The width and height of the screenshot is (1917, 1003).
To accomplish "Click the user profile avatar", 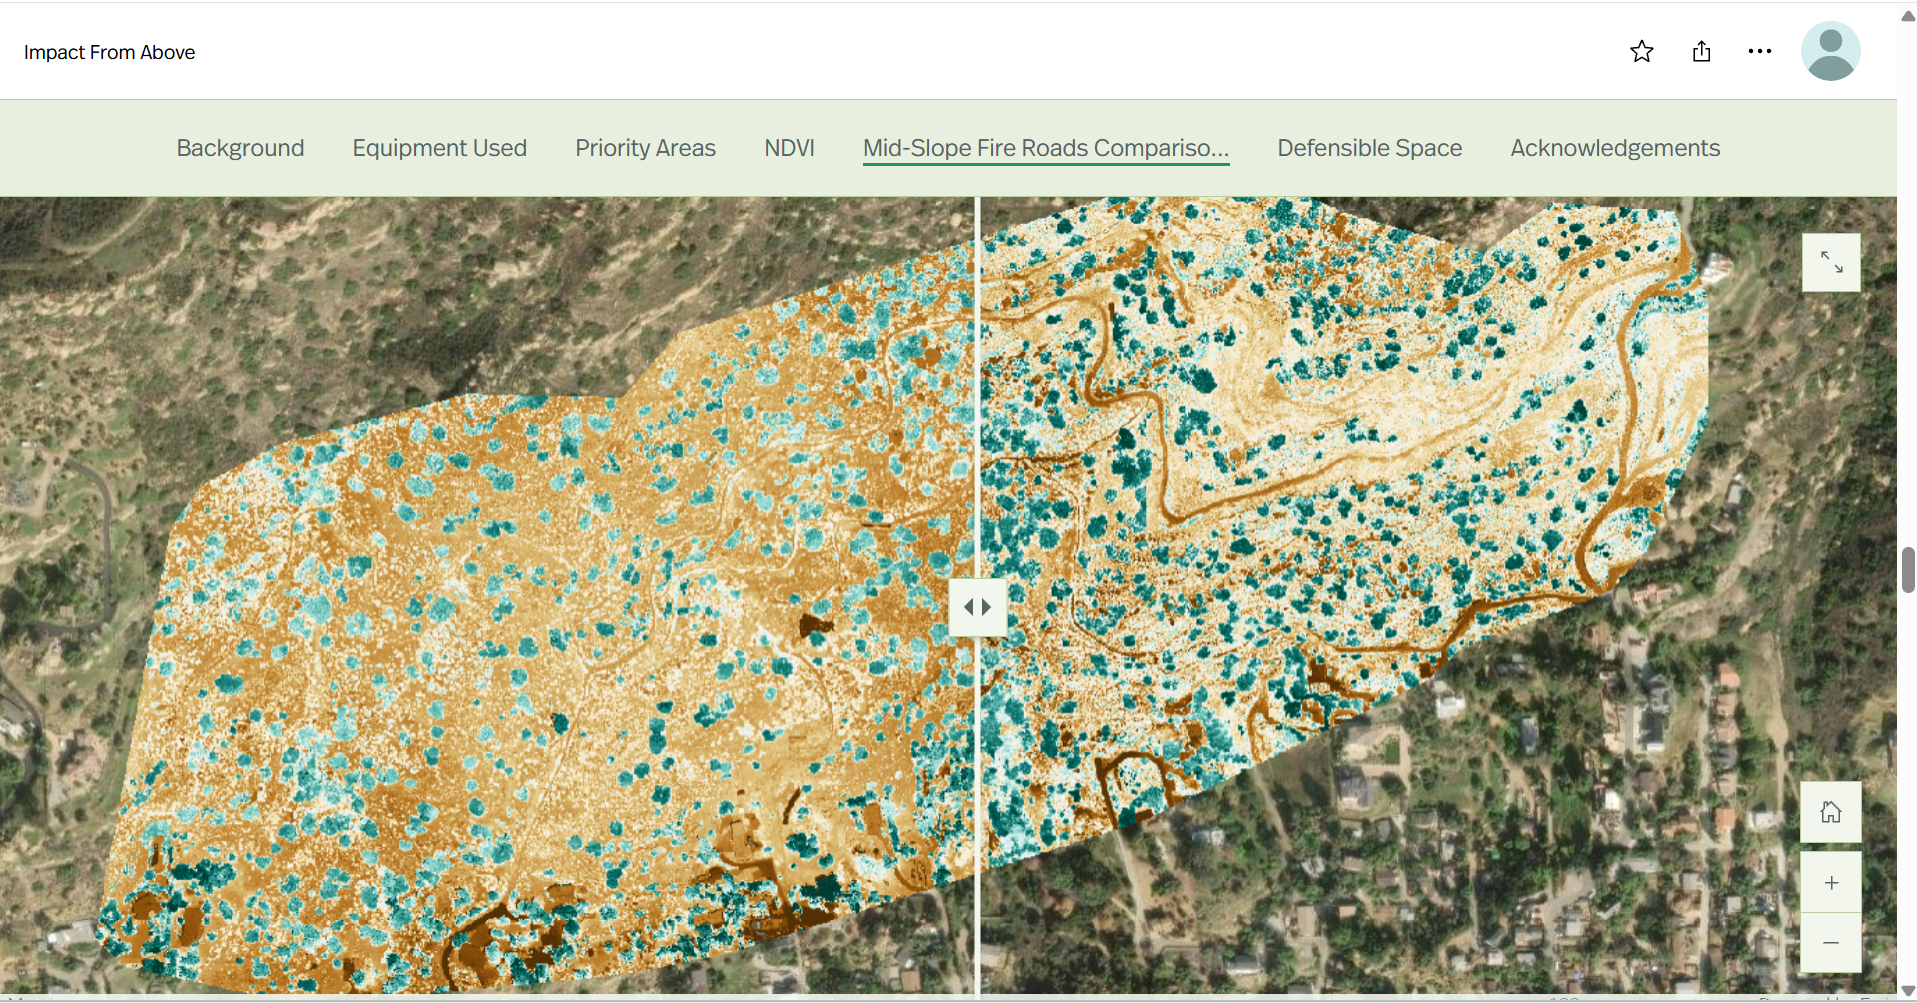I will (1830, 52).
